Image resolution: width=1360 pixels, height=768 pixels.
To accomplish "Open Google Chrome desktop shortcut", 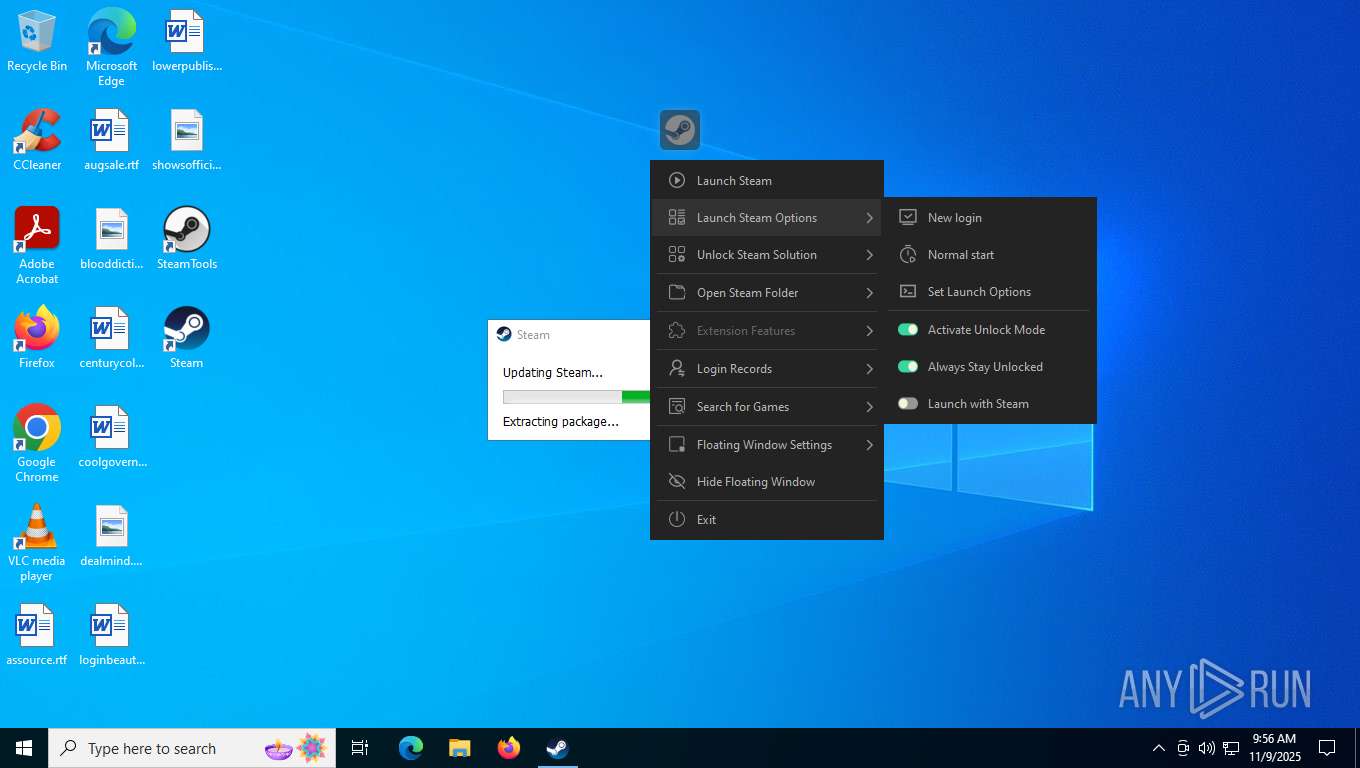I will 37,443.
